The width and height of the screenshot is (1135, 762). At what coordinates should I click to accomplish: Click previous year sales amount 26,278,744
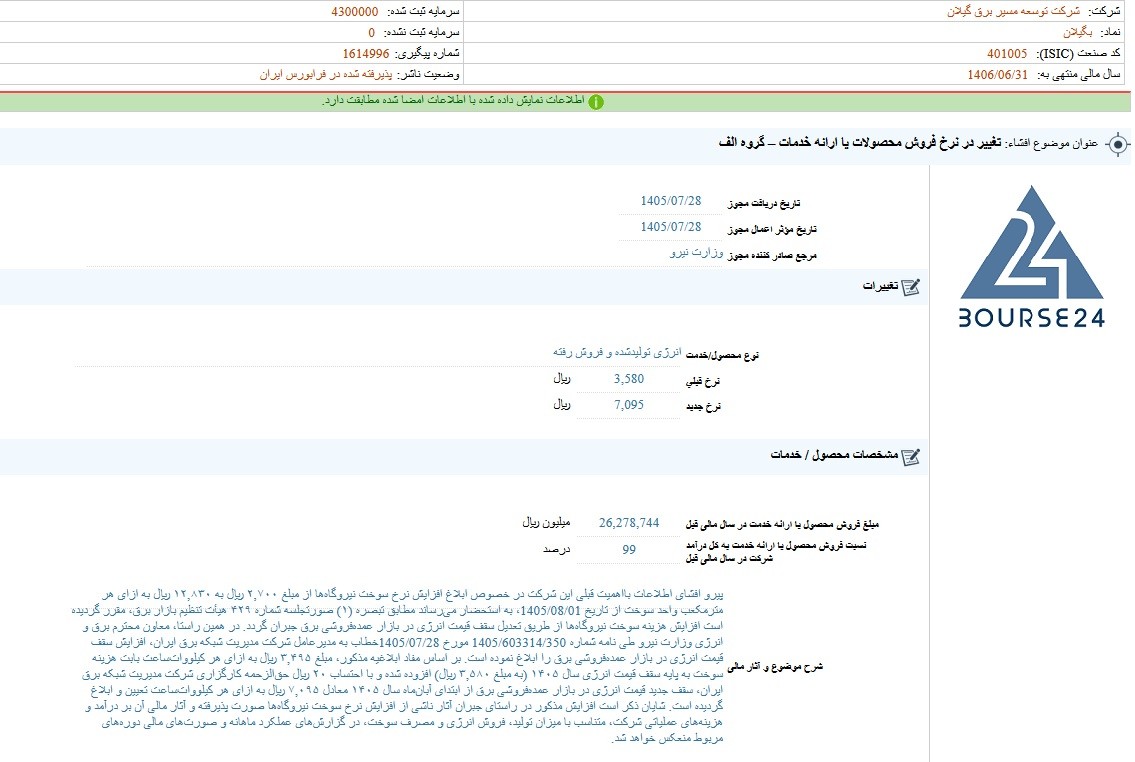point(629,522)
